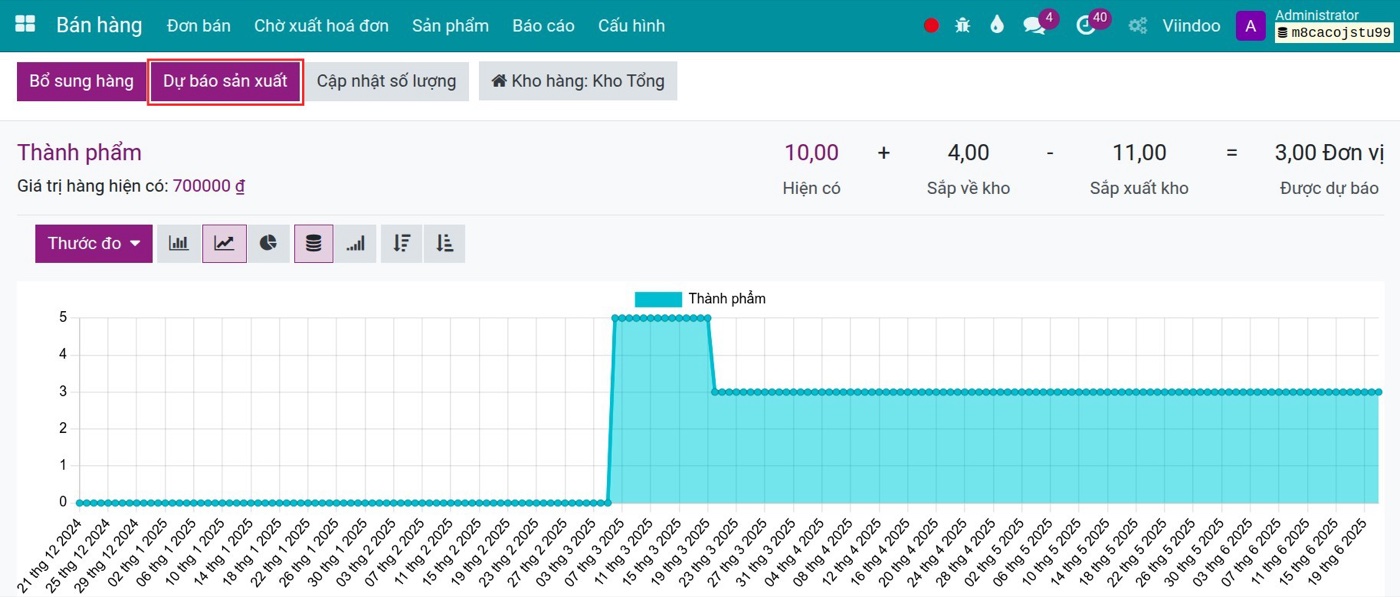Toggle the stacked chart option

pyautogui.click(x=313, y=243)
